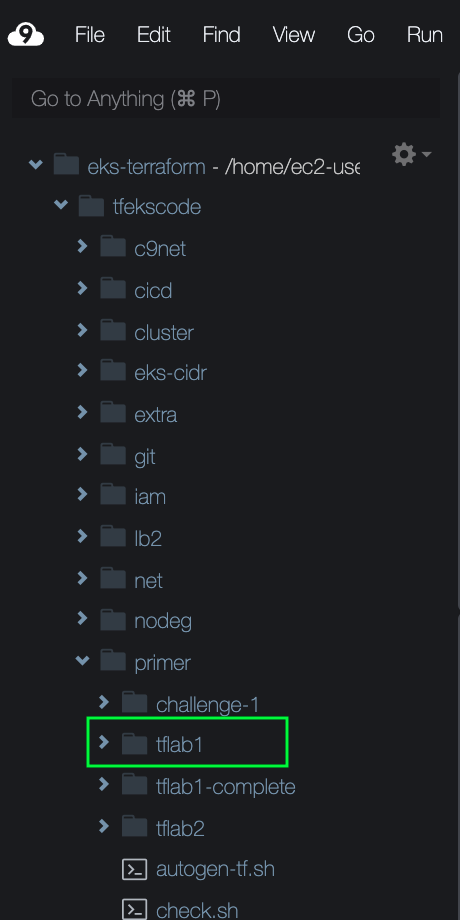Click the autogen-tf.sh shell file icon

coord(134,869)
